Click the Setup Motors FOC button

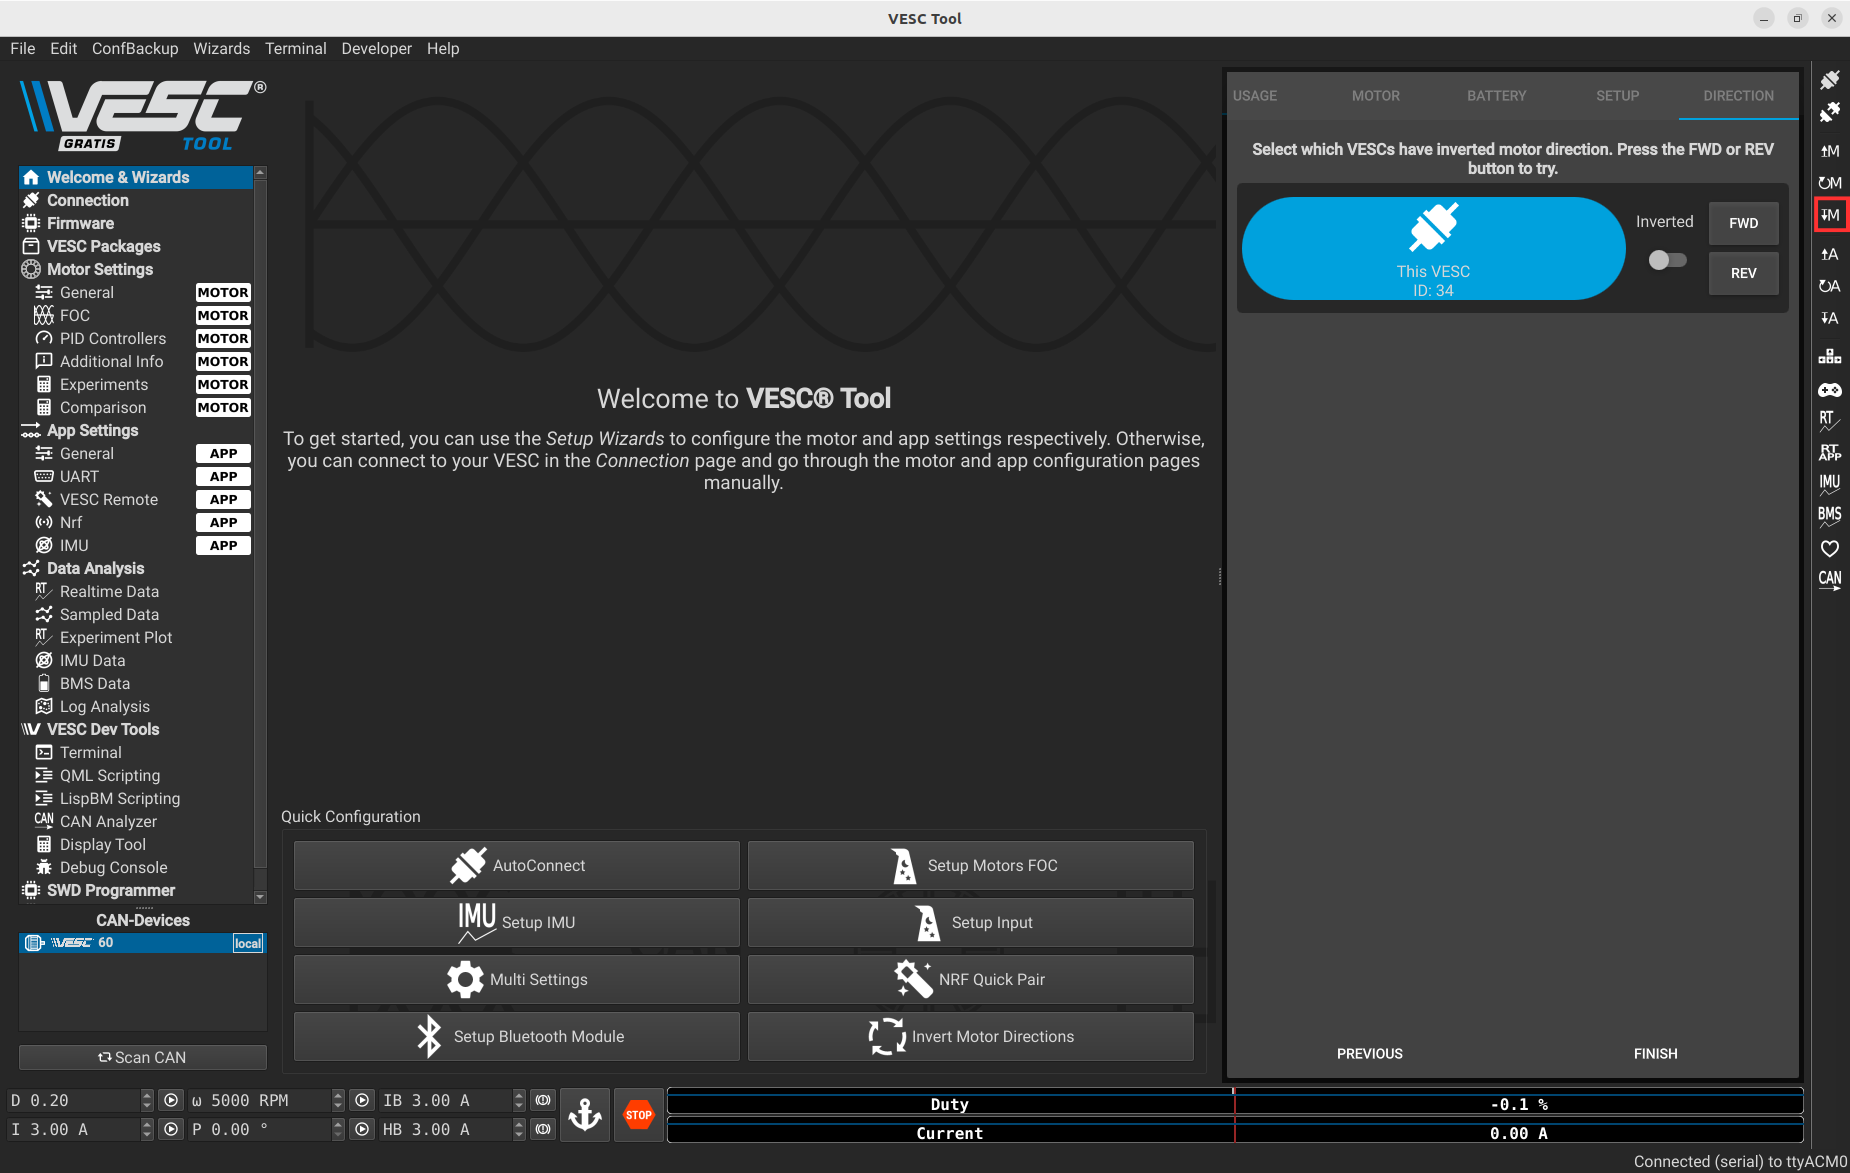(971, 865)
